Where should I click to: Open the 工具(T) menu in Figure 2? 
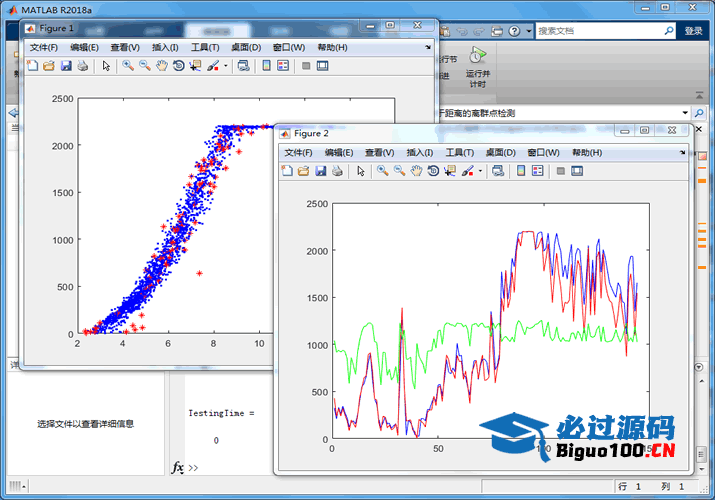pos(459,152)
